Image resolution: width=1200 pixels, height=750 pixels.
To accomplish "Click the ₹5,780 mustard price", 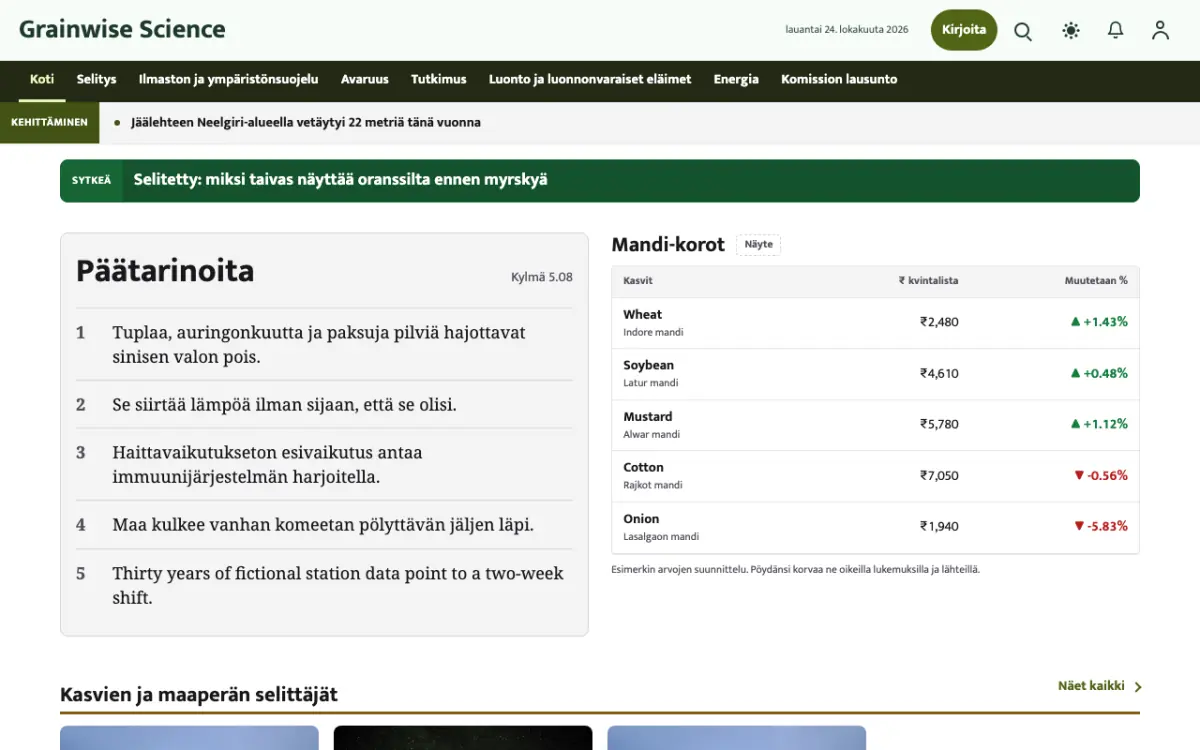I will click(939, 424).
